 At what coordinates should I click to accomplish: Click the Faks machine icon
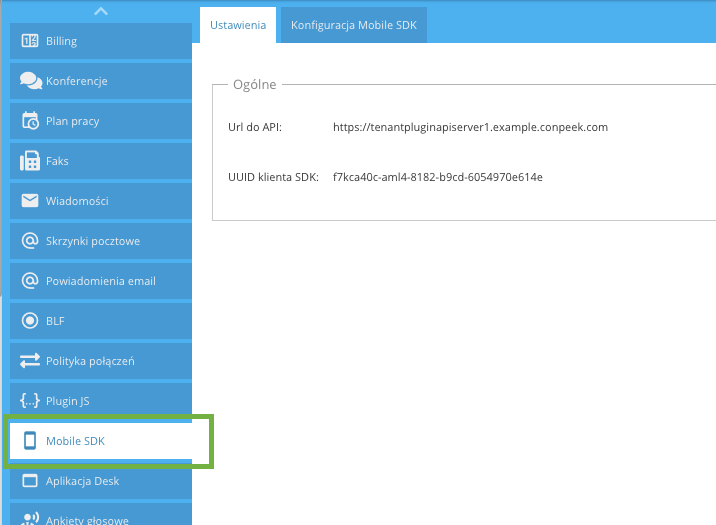[x=30, y=161]
